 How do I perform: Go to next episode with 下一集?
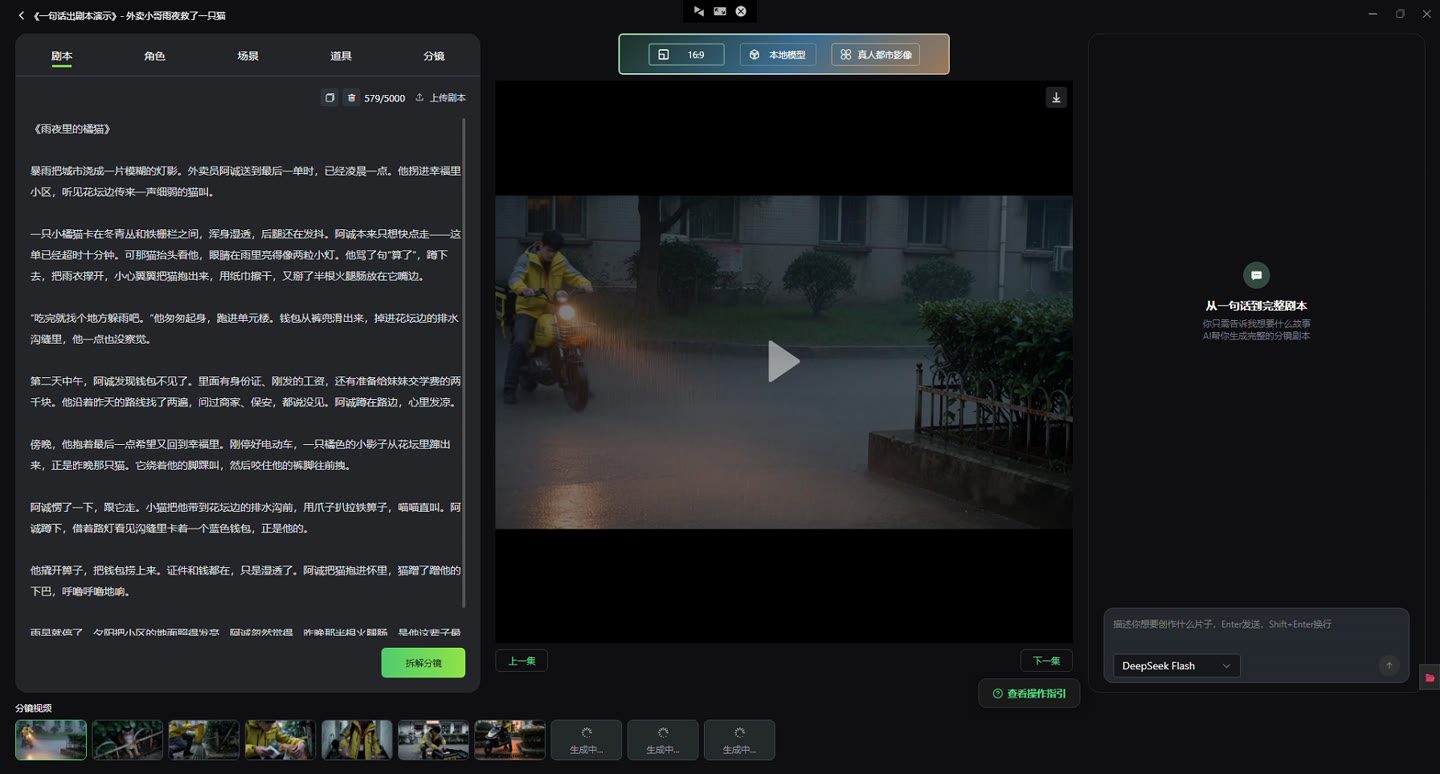pyautogui.click(x=1046, y=661)
